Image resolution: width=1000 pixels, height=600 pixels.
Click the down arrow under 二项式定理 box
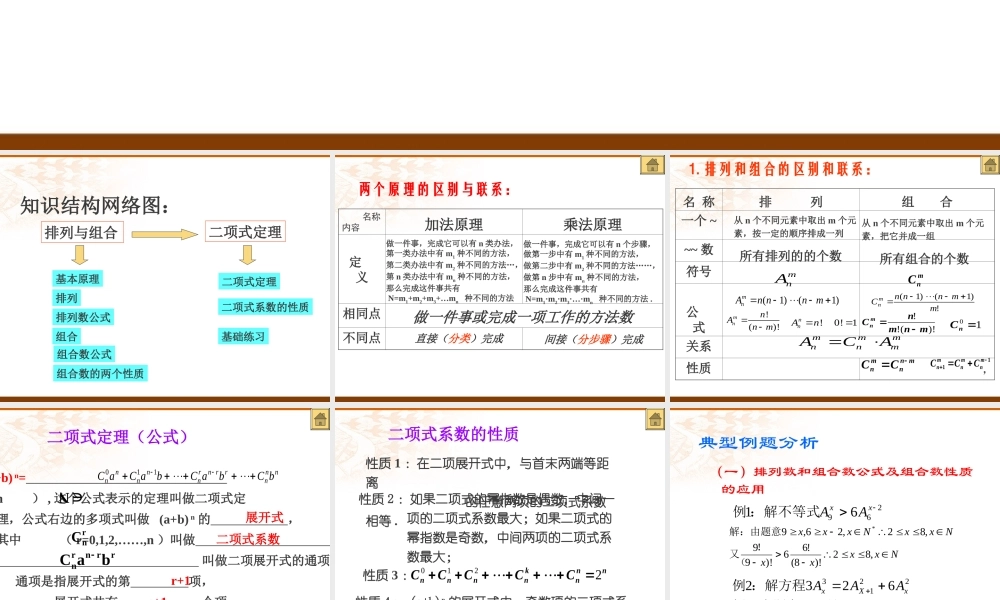tap(247, 255)
